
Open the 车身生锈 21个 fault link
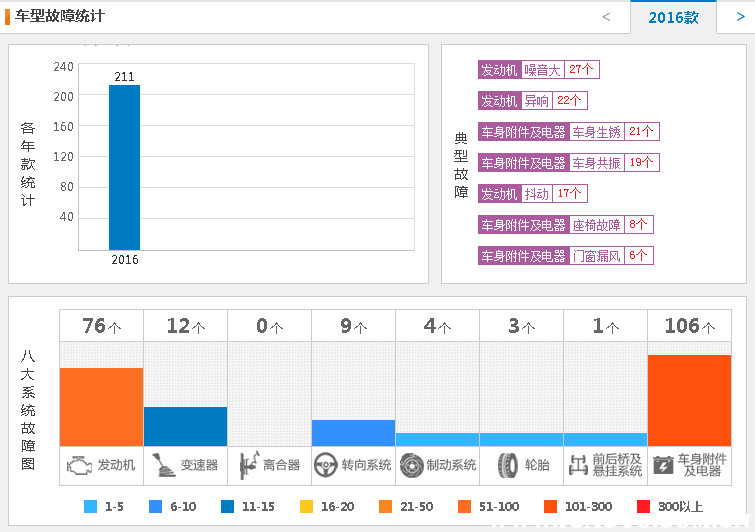point(614,132)
